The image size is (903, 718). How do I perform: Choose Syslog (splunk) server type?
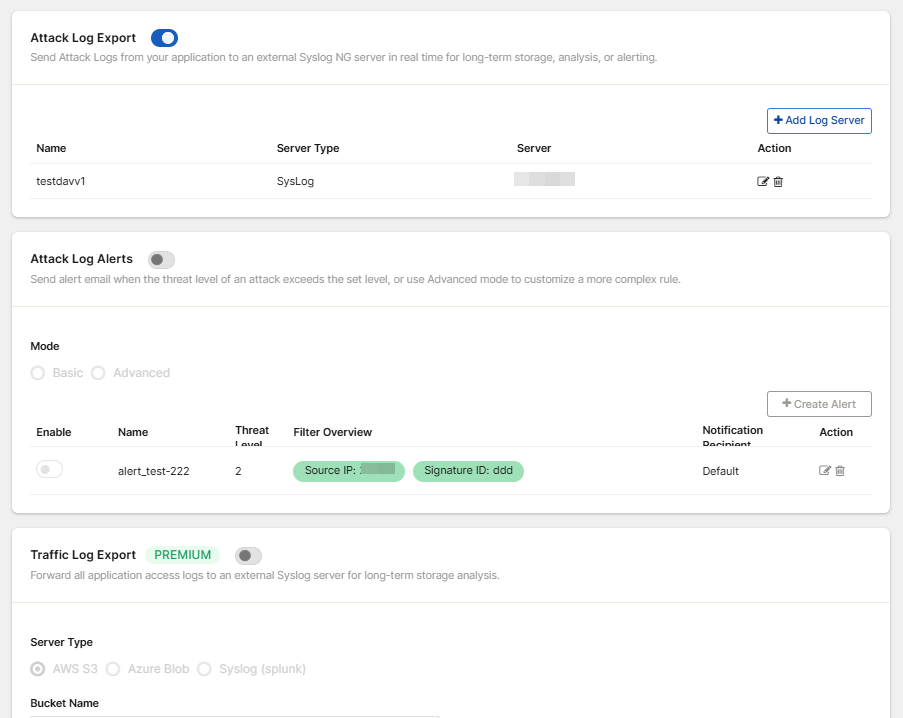tap(204, 669)
